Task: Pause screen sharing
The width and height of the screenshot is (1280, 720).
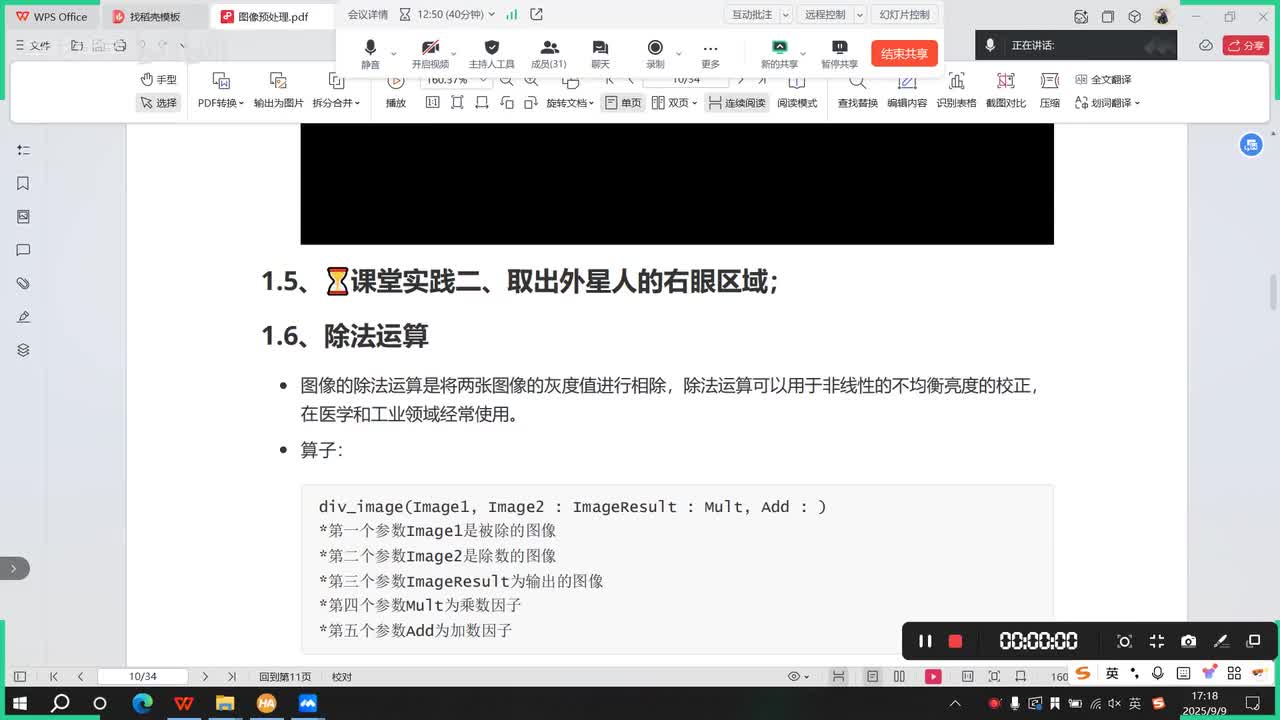Action: tap(840, 54)
